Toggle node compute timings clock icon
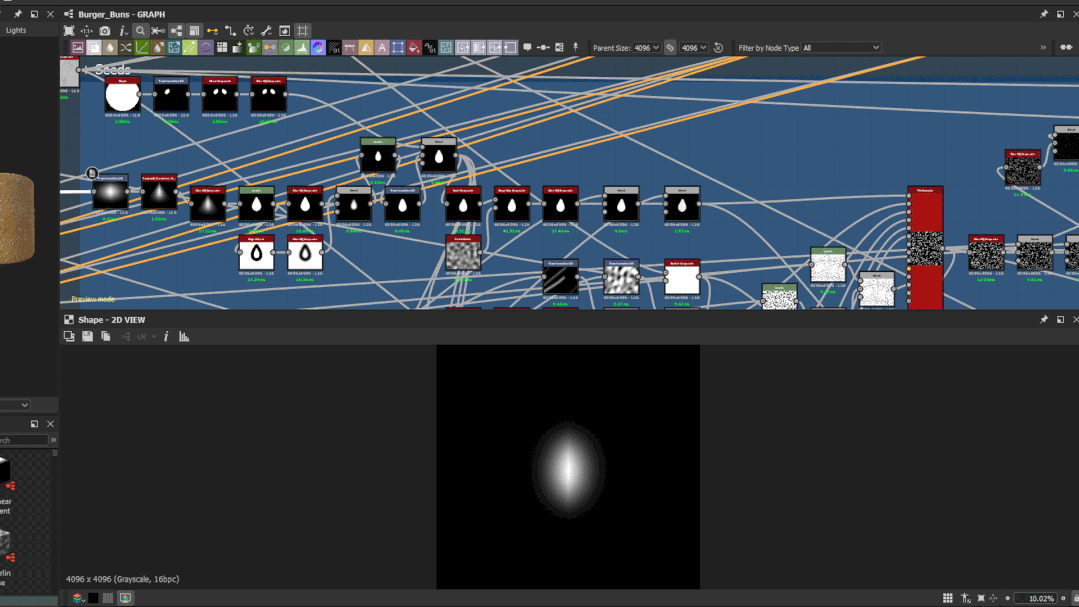 pyautogui.click(x=248, y=31)
